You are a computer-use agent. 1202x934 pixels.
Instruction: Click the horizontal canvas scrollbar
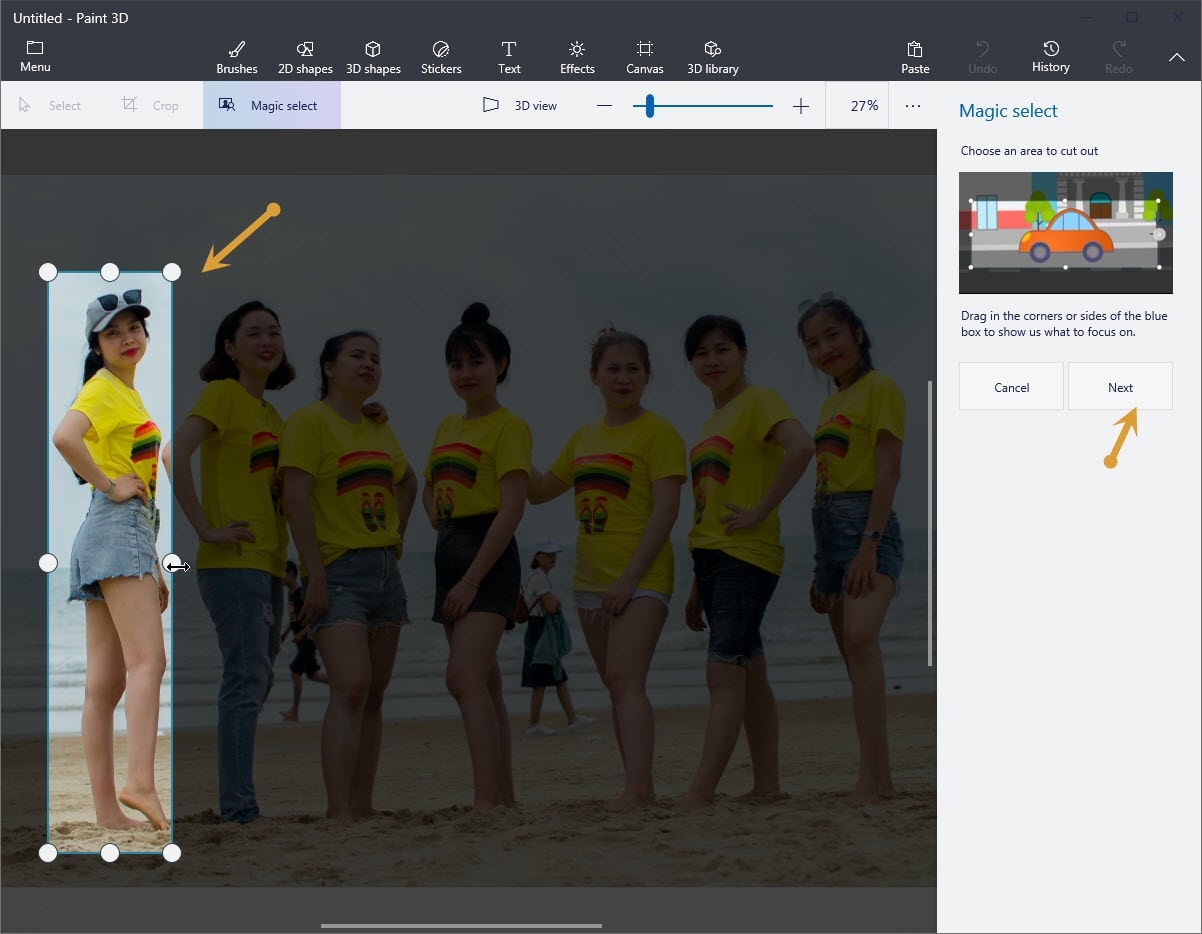pyautogui.click(x=461, y=926)
